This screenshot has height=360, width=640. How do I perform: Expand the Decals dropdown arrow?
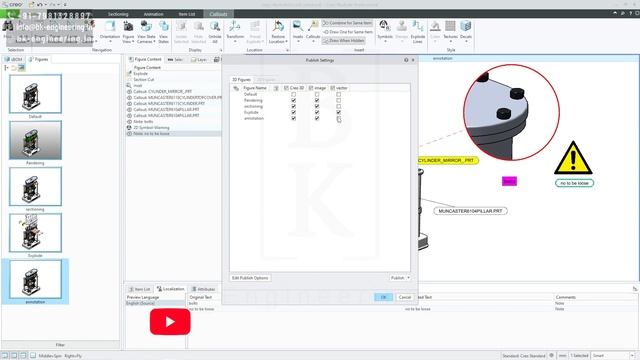click(466, 42)
